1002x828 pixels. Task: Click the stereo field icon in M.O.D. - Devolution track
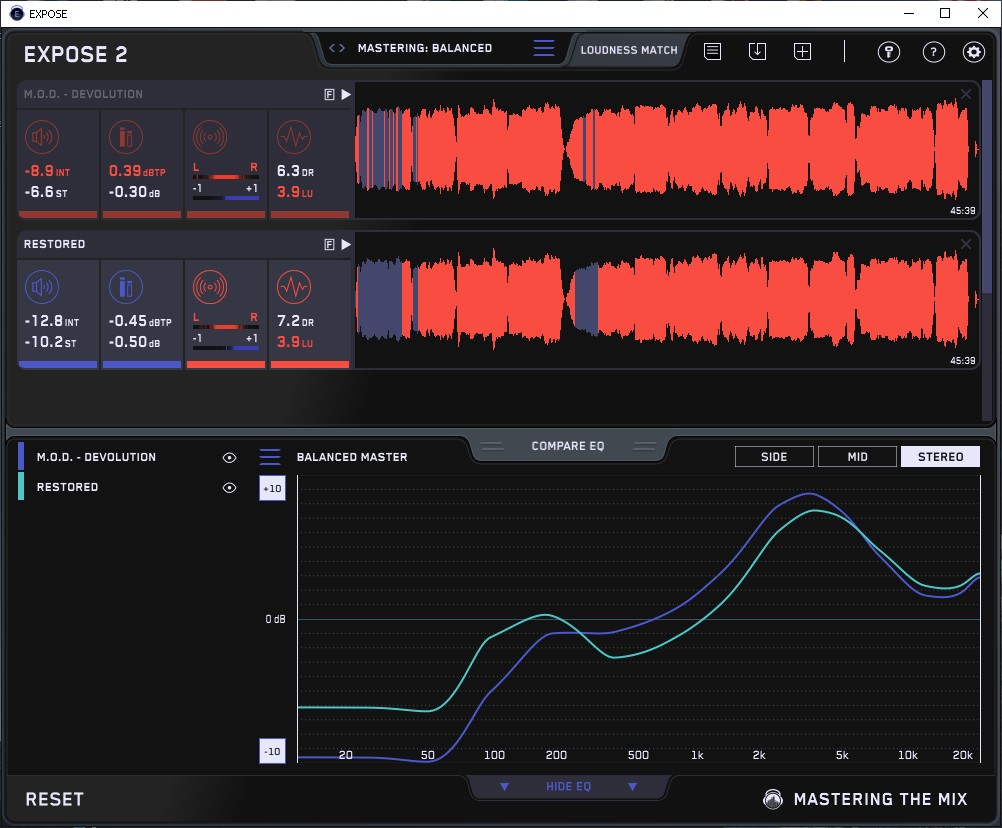click(210, 137)
